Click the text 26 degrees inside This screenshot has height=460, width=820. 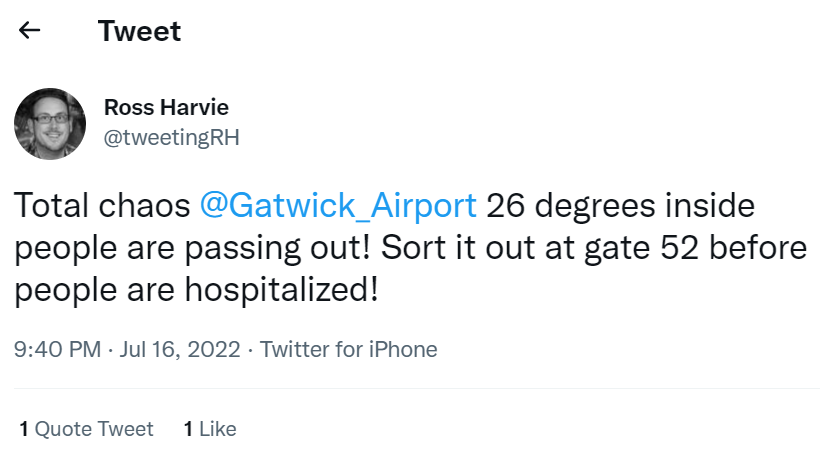(x=620, y=207)
